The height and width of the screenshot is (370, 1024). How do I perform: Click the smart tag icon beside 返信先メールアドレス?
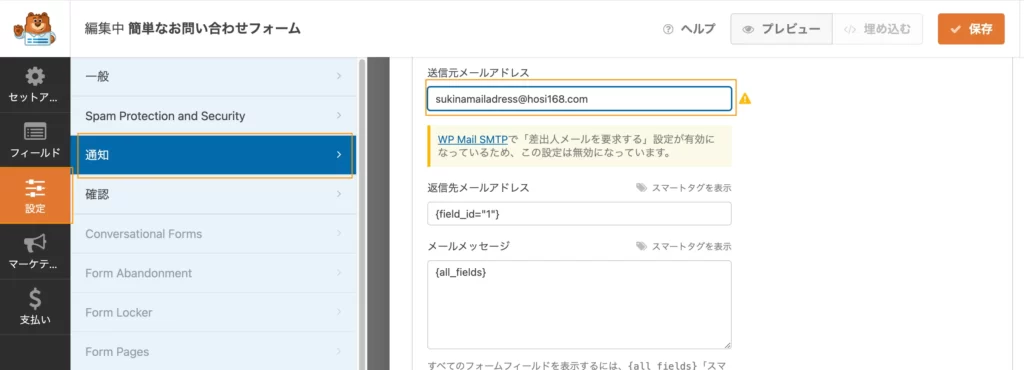pyautogui.click(x=642, y=188)
